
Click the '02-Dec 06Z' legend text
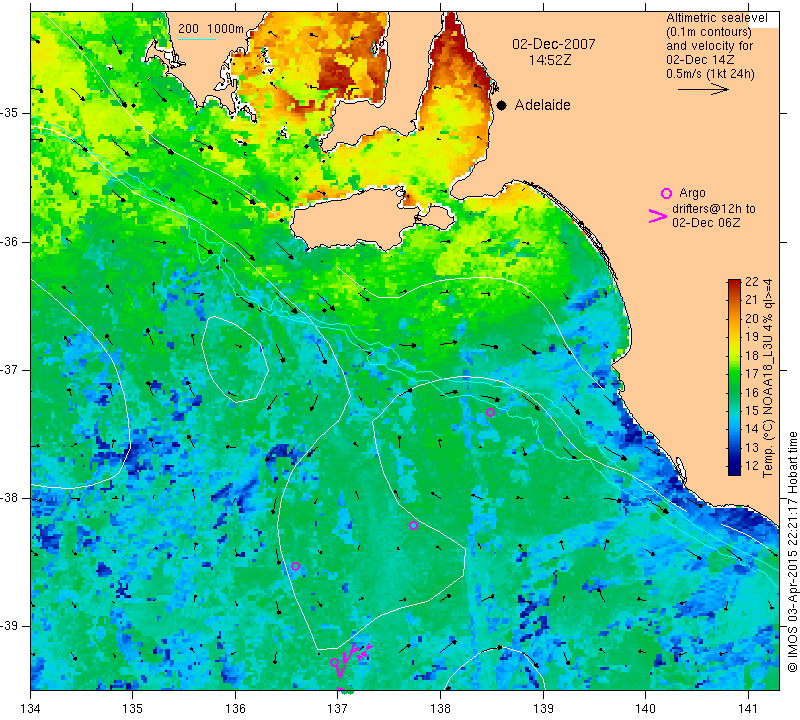706,222
